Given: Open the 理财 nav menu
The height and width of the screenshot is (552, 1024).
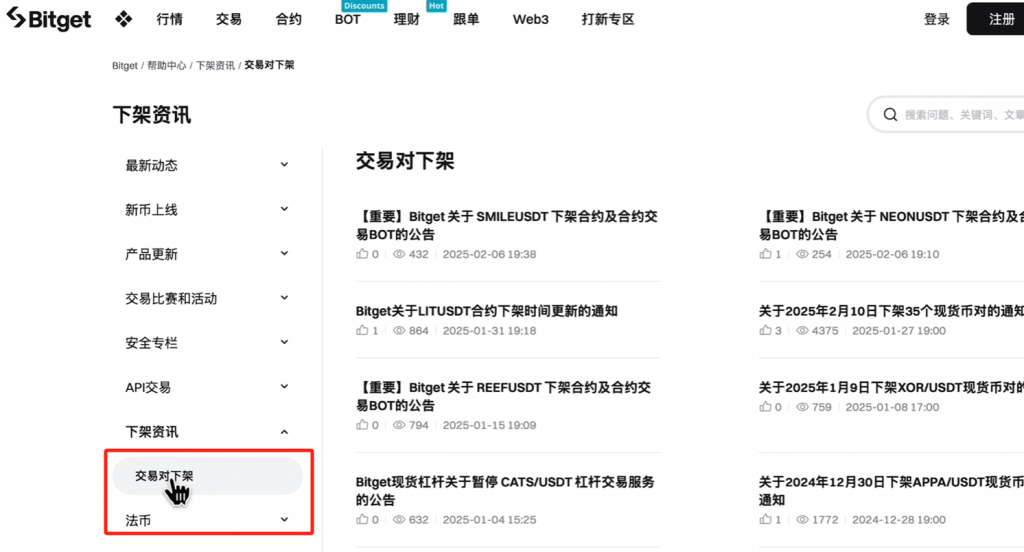Looking at the screenshot, I should (x=406, y=20).
